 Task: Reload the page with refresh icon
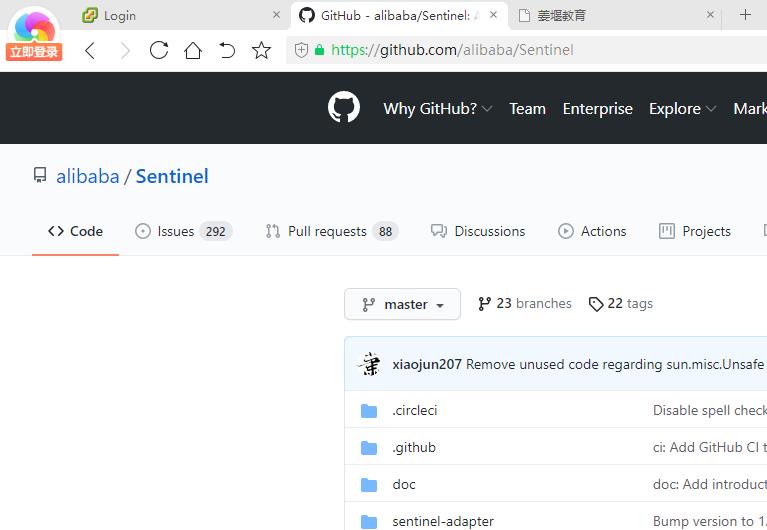pyautogui.click(x=159, y=50)
